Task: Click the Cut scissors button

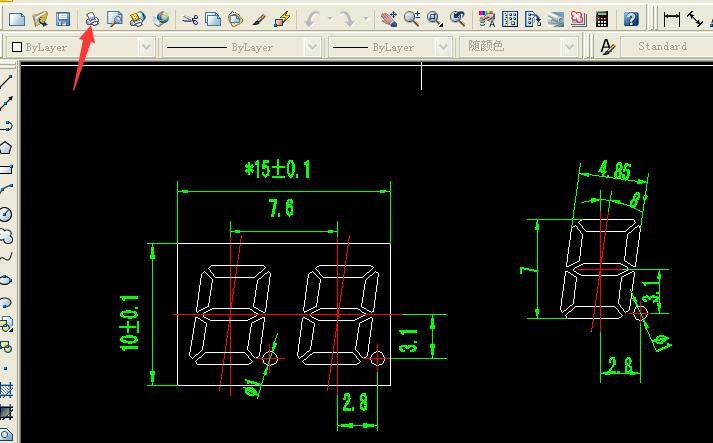Action: pos(190,19)
